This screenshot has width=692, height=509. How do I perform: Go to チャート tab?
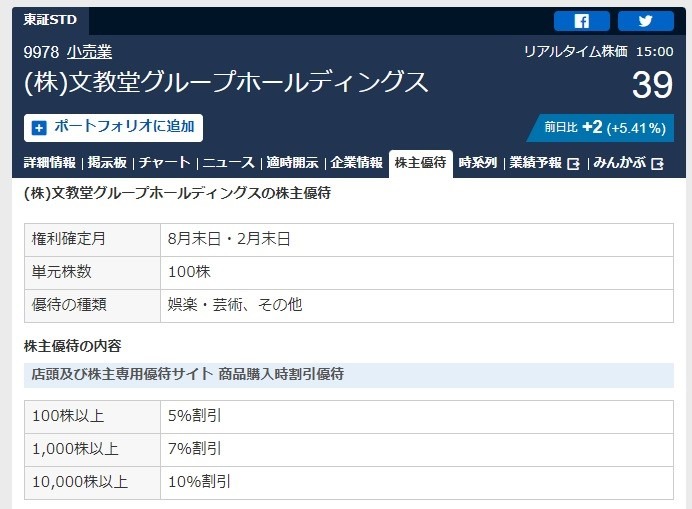[164, 163]
